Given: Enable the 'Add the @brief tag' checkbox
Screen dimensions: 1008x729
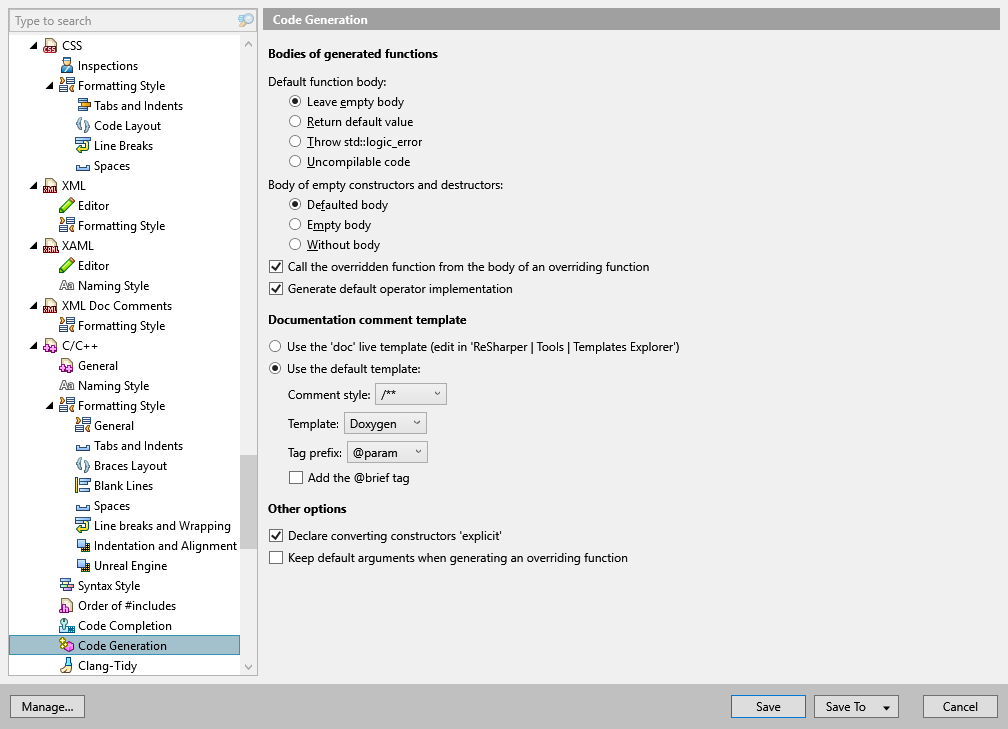Looking at the screenshot, I should 296,477.
